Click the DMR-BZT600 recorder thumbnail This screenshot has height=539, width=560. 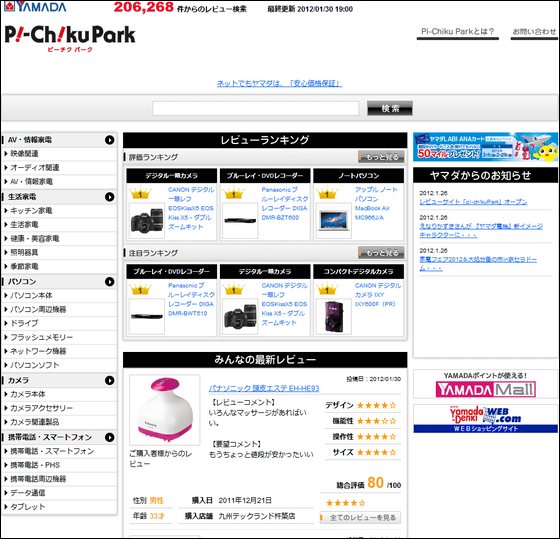[x=240, y=221]
